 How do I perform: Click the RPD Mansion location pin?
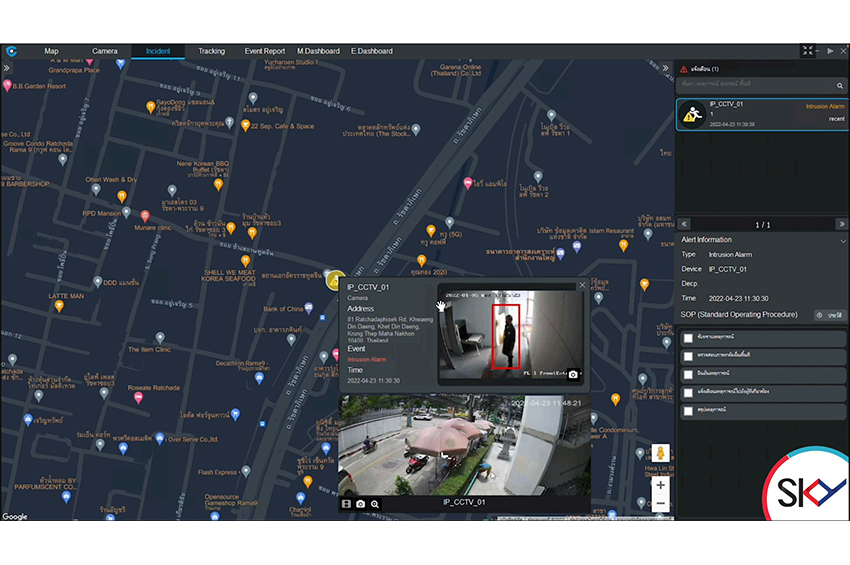(x=126, y=213)
